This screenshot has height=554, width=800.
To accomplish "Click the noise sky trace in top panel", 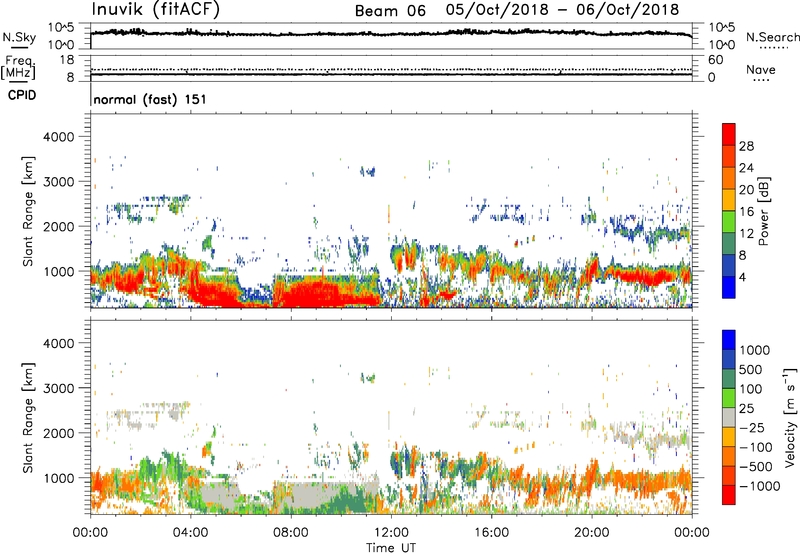I will 391,34.
